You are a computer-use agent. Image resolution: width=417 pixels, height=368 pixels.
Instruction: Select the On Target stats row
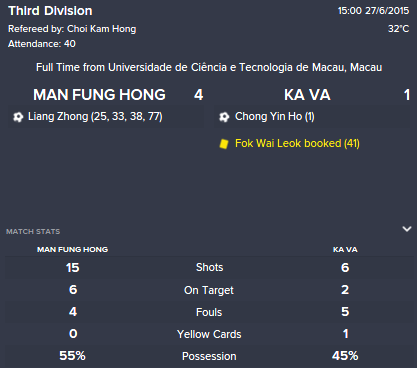tap(209, 290)
